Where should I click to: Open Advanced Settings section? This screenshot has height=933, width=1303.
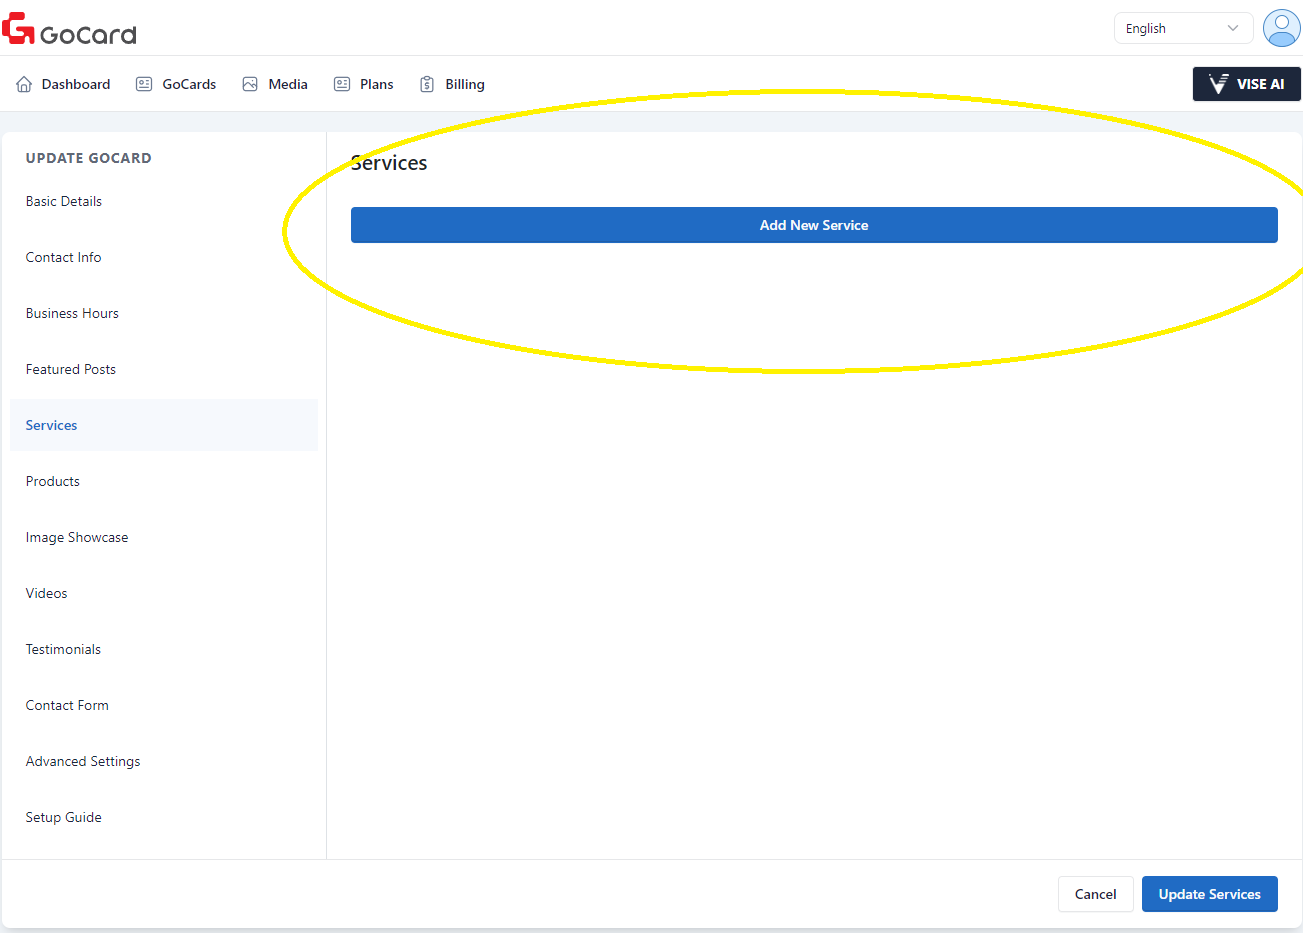(x=83, y=761)
